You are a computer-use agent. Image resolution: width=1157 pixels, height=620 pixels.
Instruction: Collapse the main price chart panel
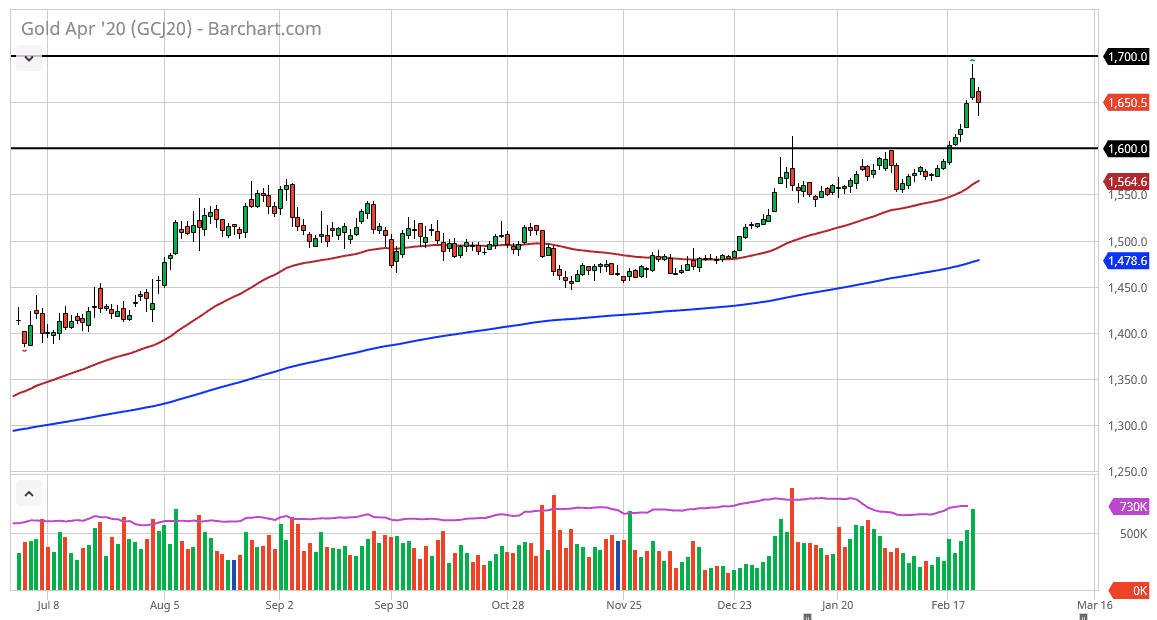[x=28, y=57]
